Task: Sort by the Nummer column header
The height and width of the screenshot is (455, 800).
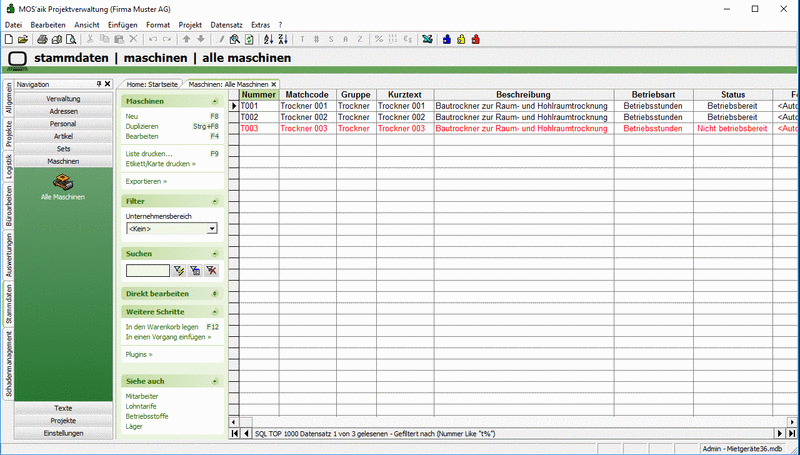Action: (x=259, y=95)
